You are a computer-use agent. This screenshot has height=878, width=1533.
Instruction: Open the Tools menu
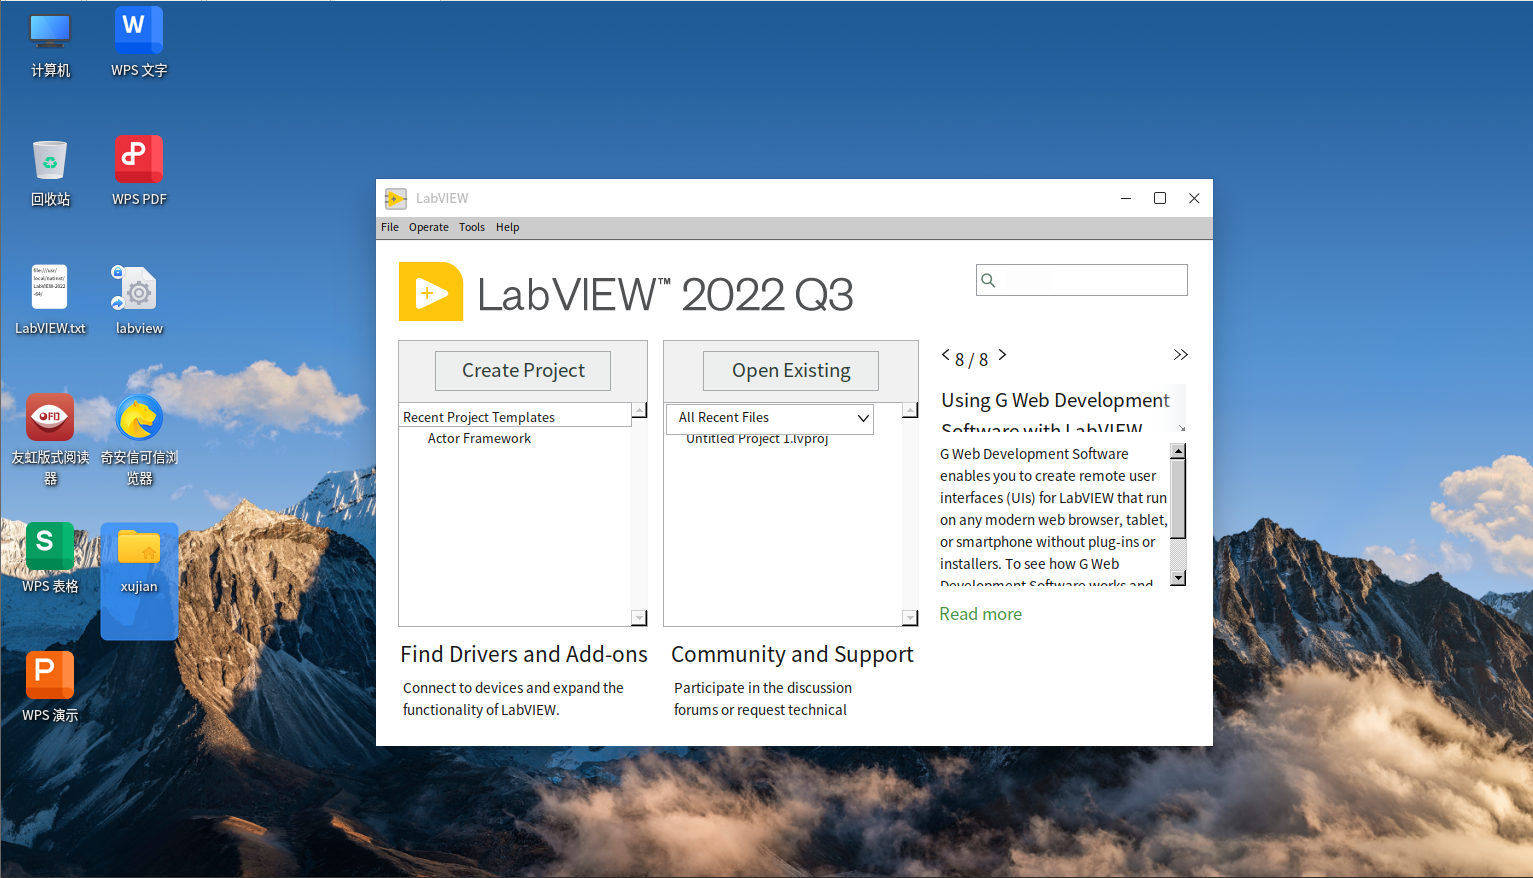tap(472, 227)
